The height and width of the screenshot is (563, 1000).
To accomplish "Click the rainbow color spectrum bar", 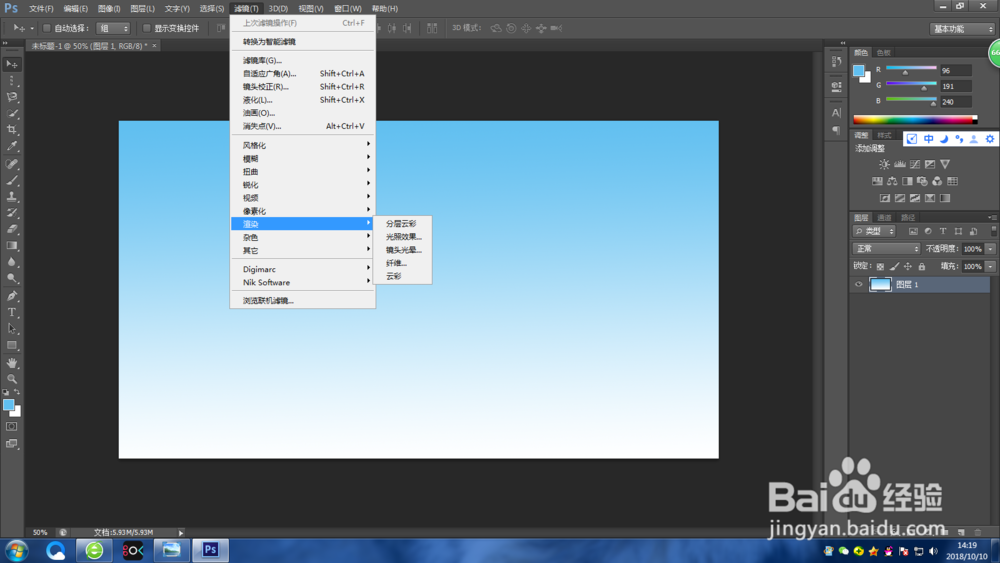I will click(915, 119).
